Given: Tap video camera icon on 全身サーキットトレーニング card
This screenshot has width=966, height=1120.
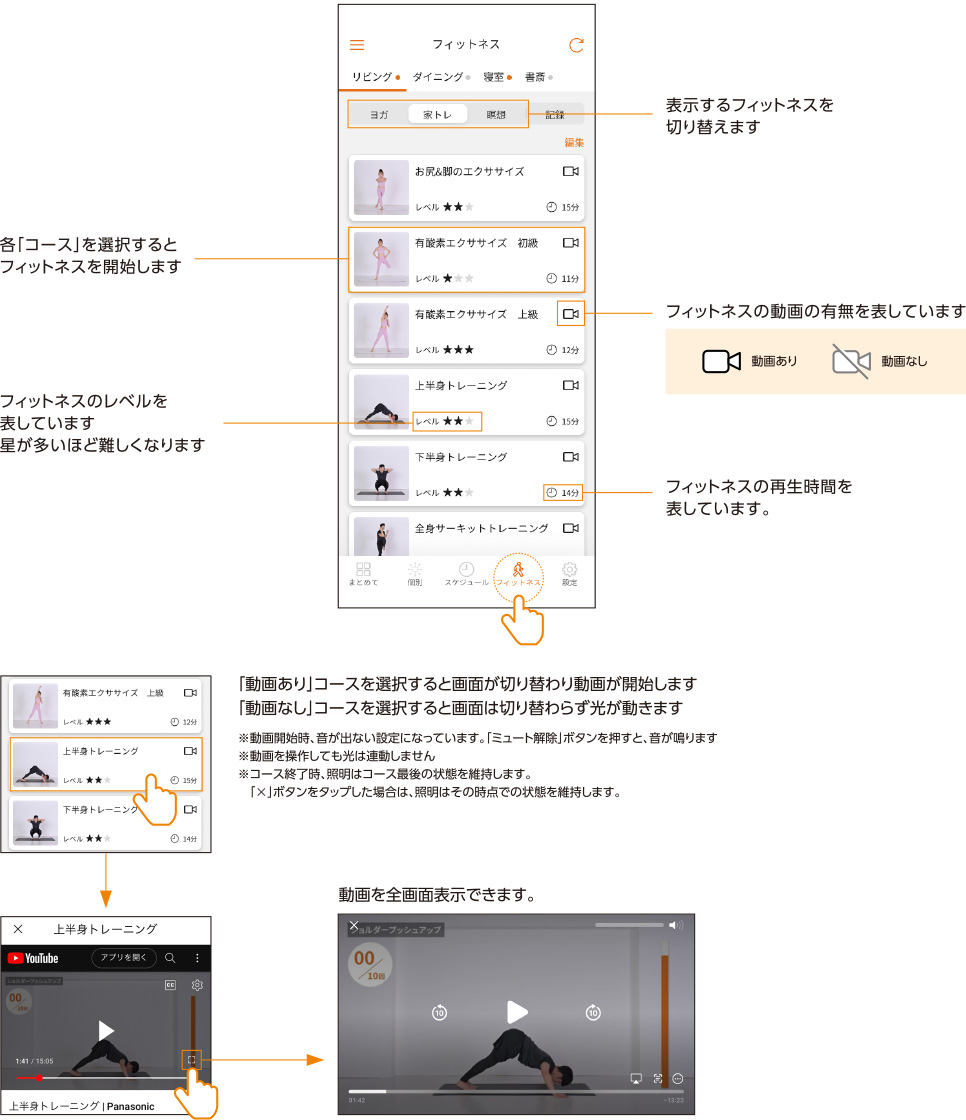Looking at the screenshot, I should point(570,528).
